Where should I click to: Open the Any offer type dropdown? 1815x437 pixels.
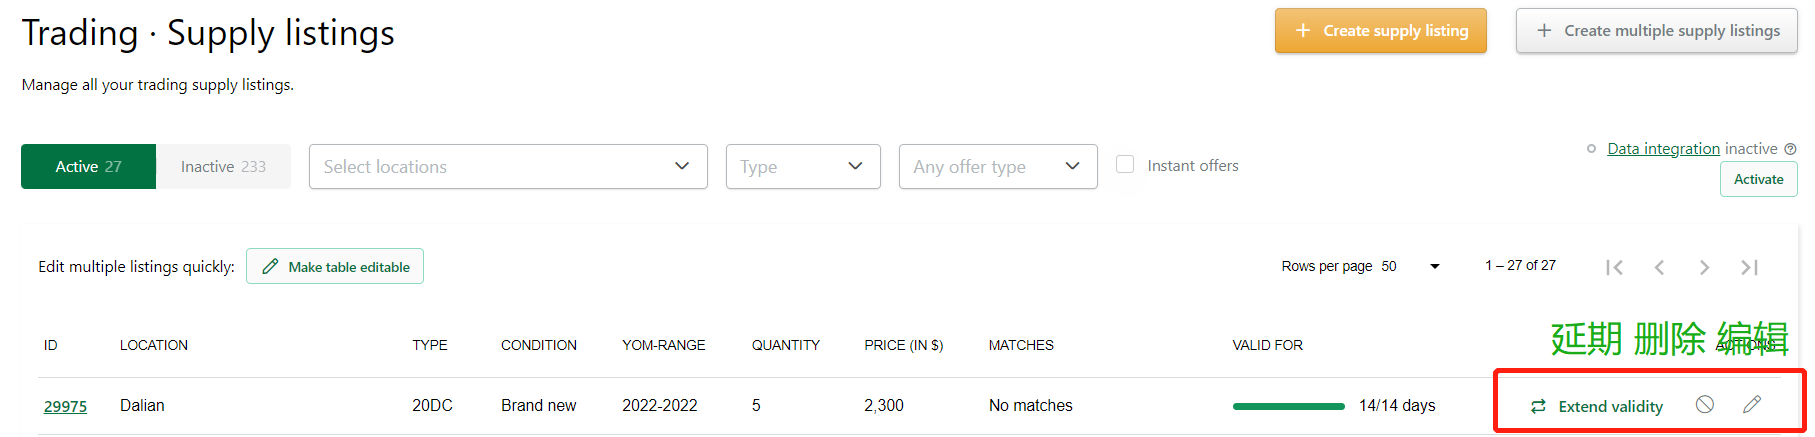click(998, 166)
